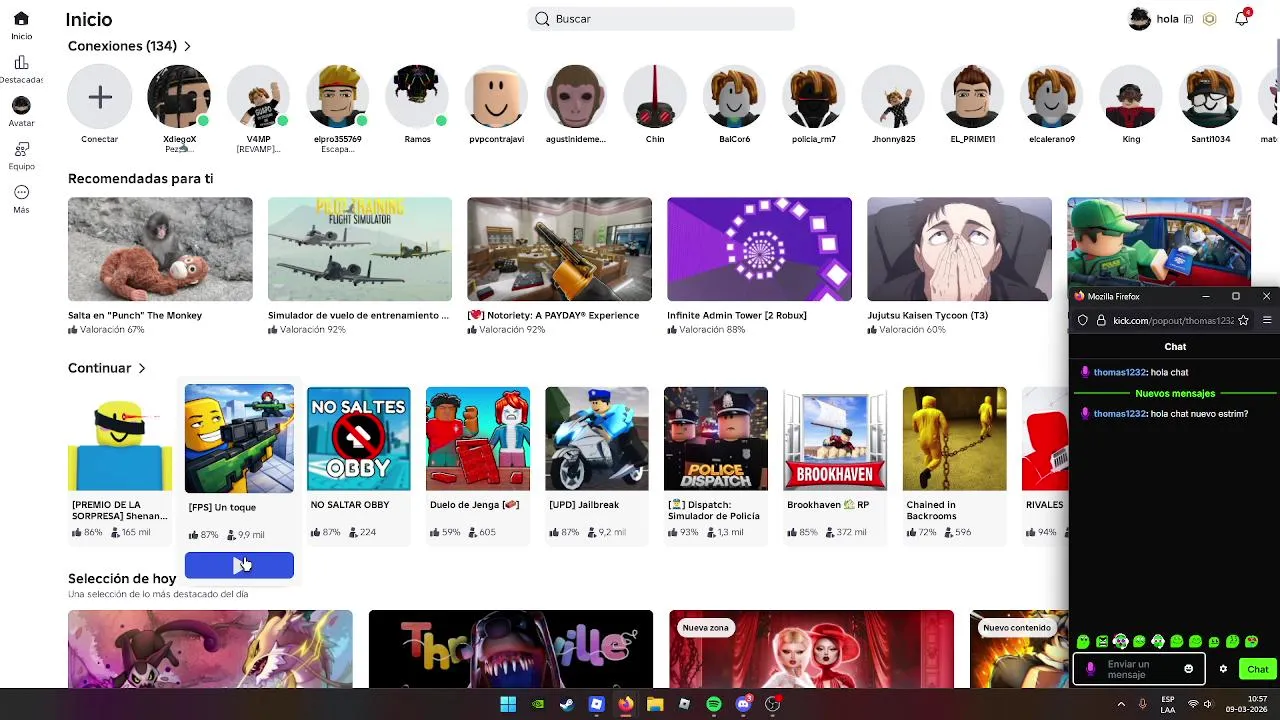Click Recomendadas para ti heading
The height and width of the screenshot is (720, 1280).
point(140,178)
